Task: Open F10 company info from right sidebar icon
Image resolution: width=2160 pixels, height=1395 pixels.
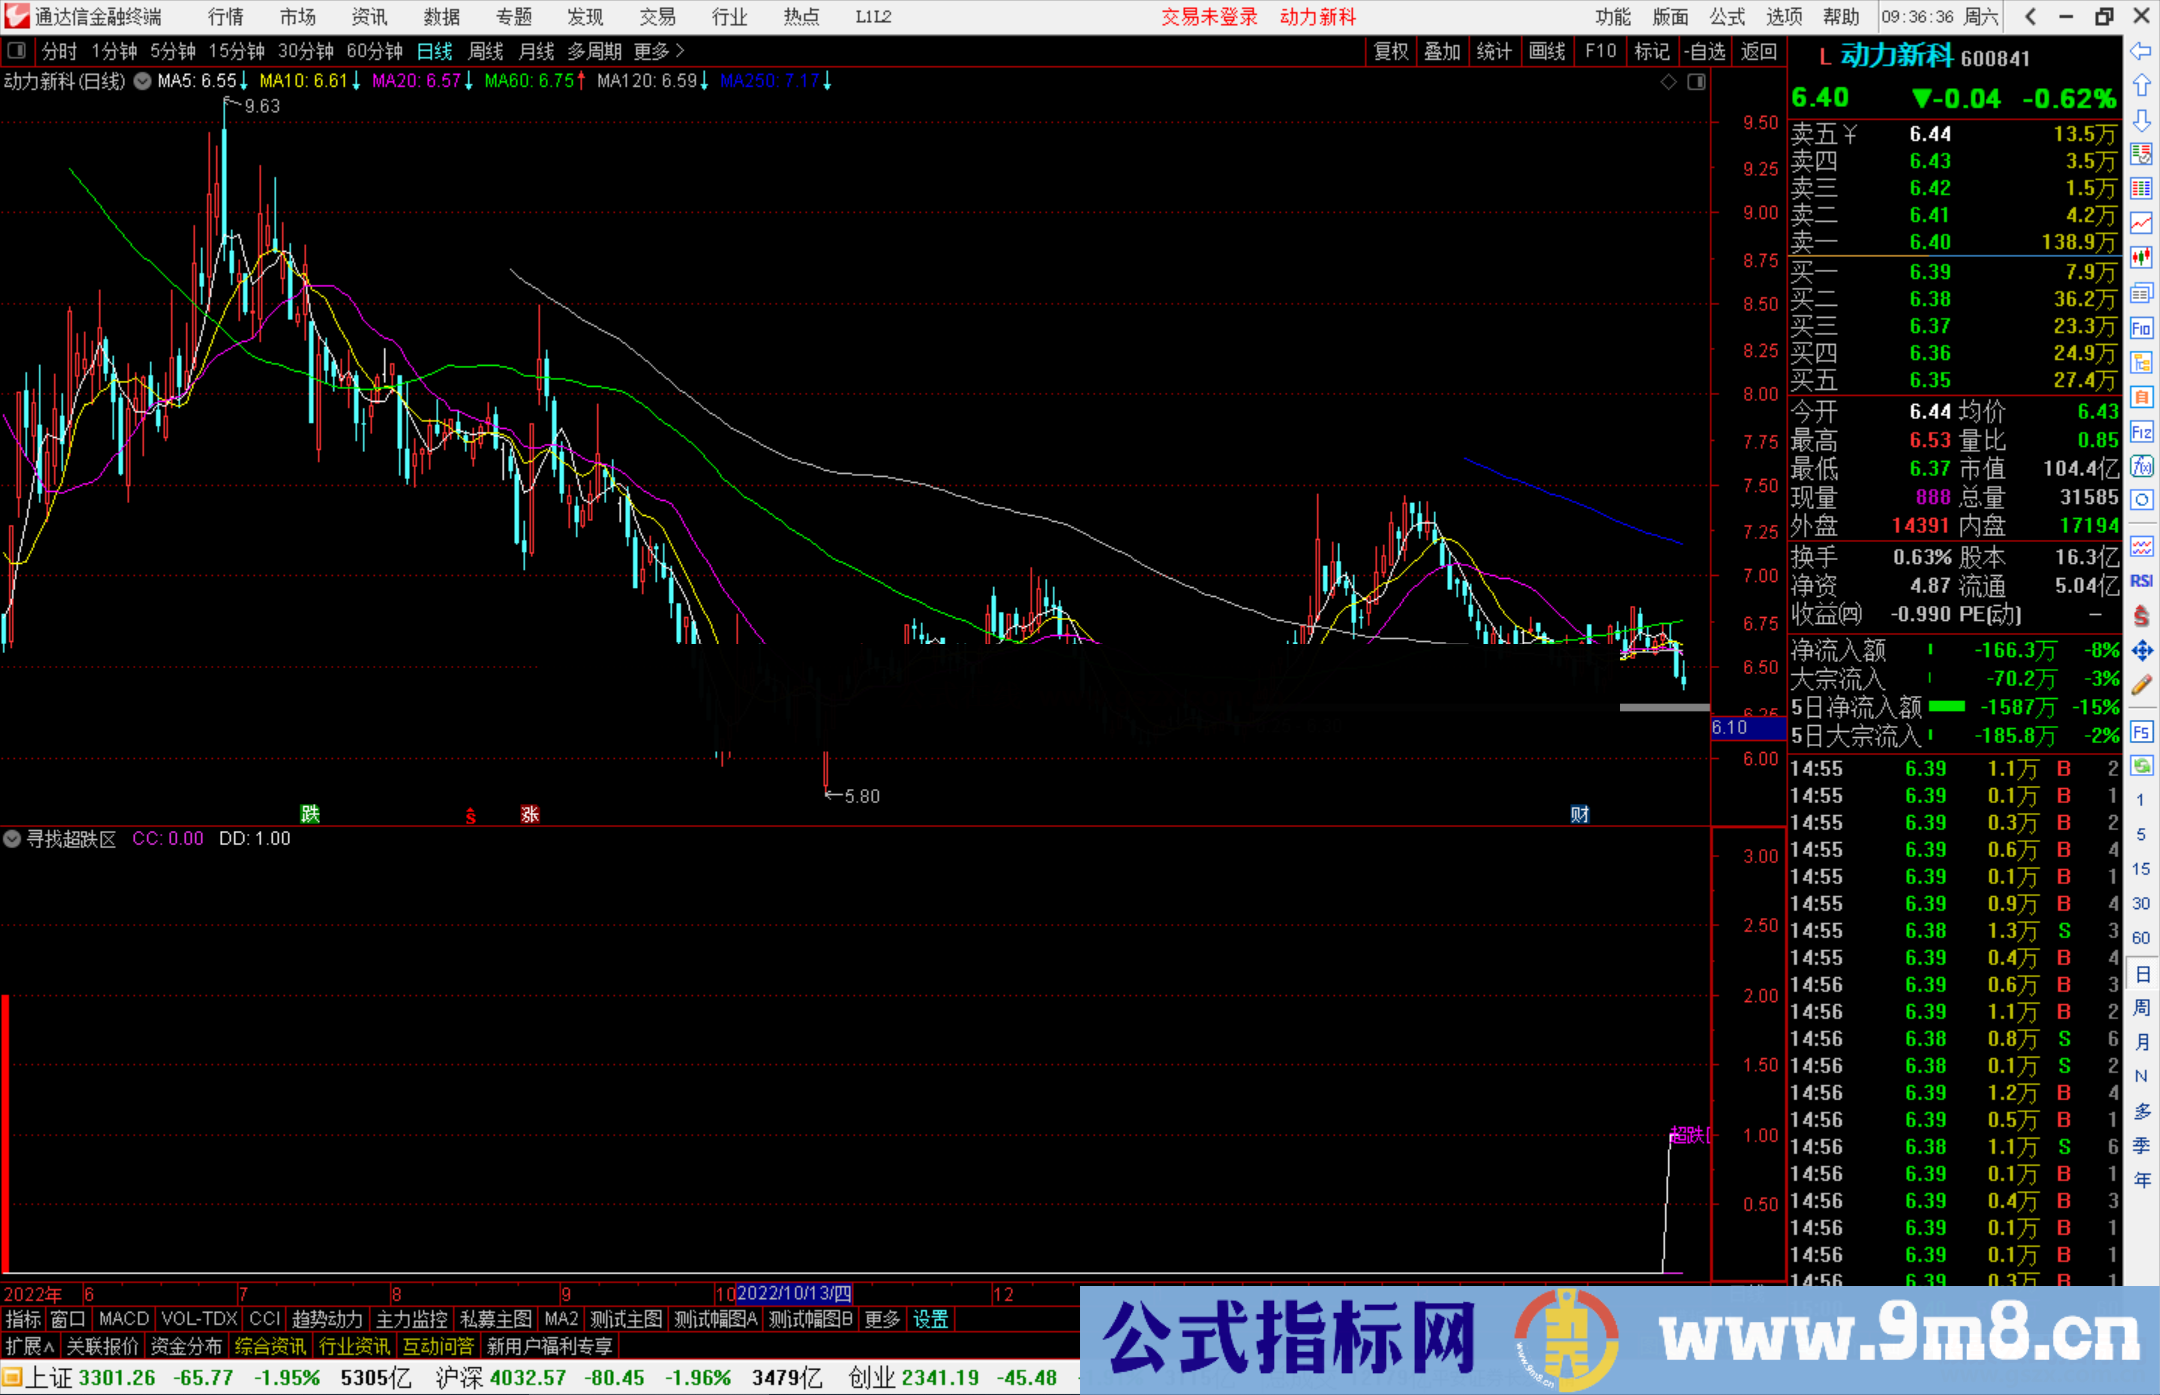Action: (2142, 328)
